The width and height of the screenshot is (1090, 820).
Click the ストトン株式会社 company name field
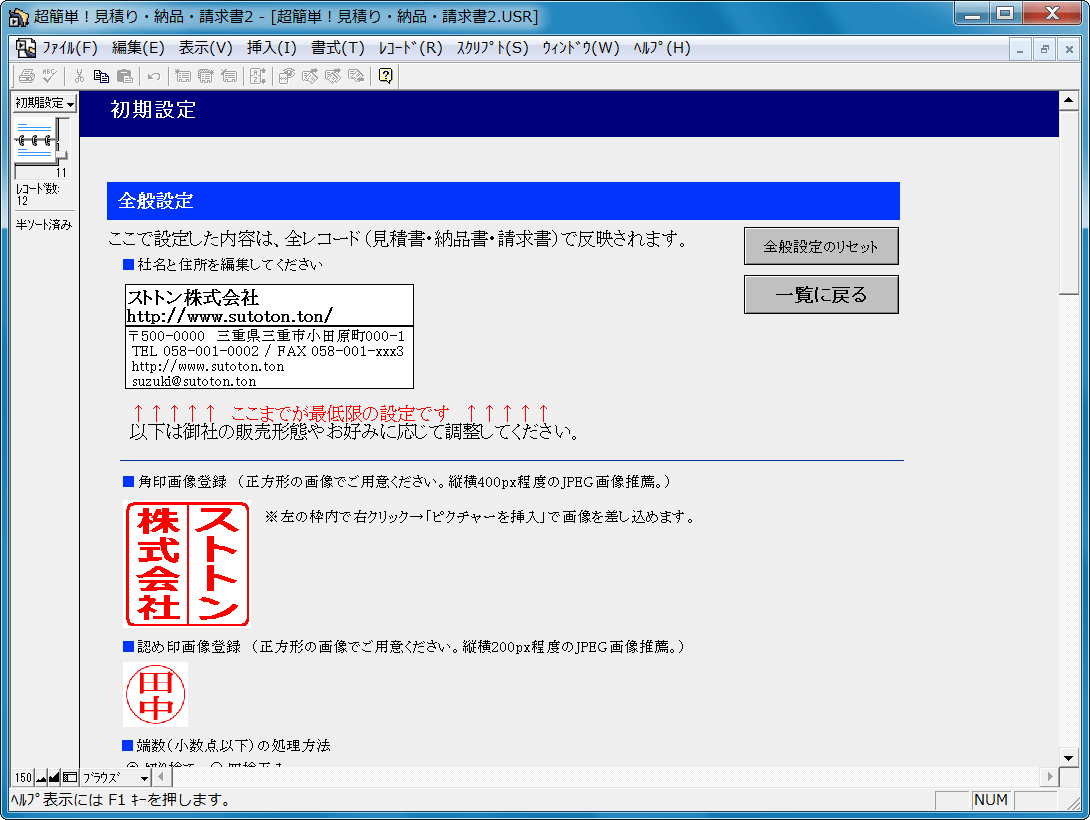[x=270, y=305]
